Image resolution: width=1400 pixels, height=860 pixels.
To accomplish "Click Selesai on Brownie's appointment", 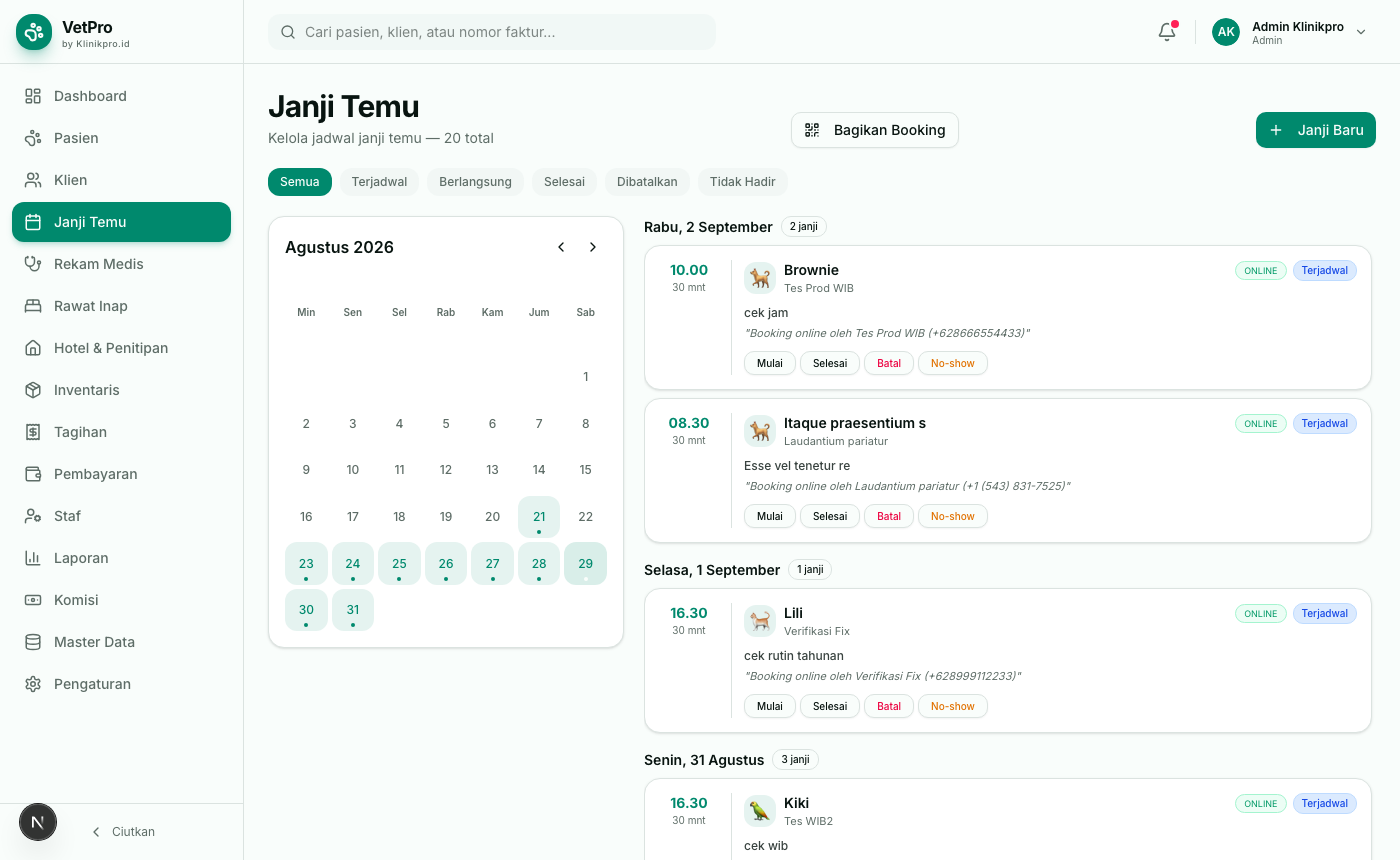I will pos(830,363).
